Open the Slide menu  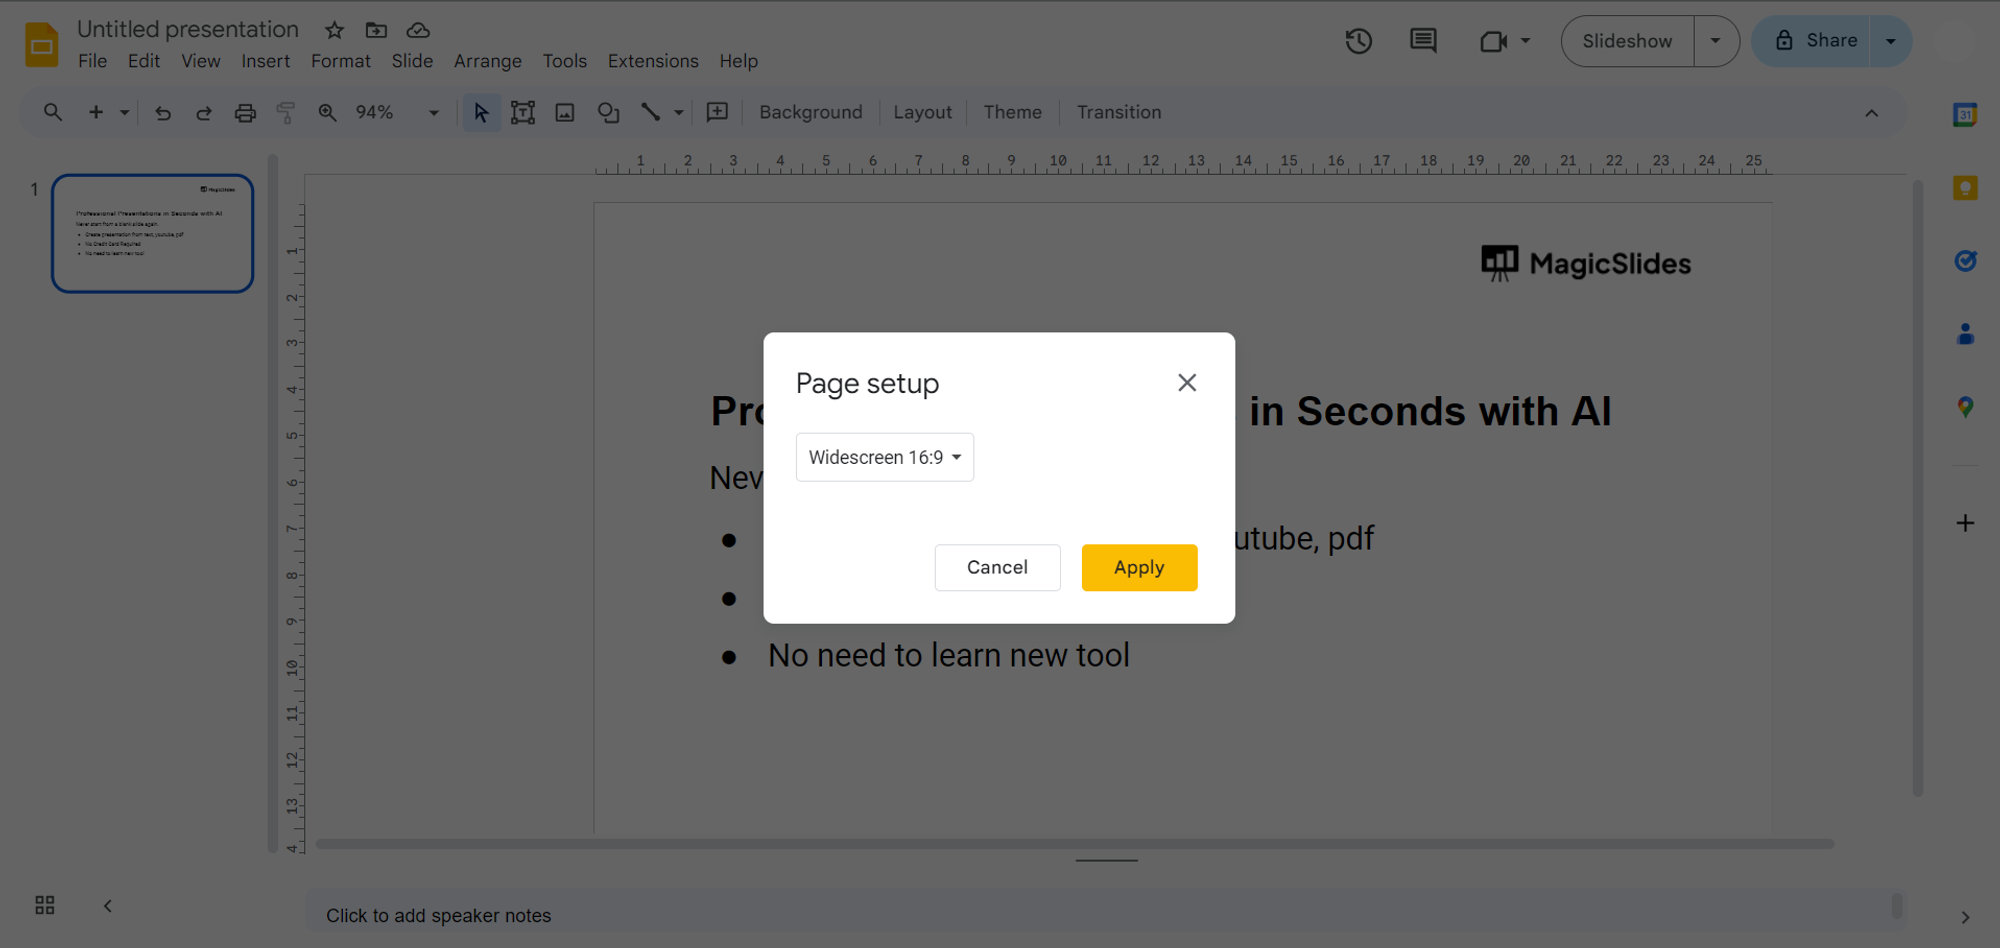tap(412, 61)
